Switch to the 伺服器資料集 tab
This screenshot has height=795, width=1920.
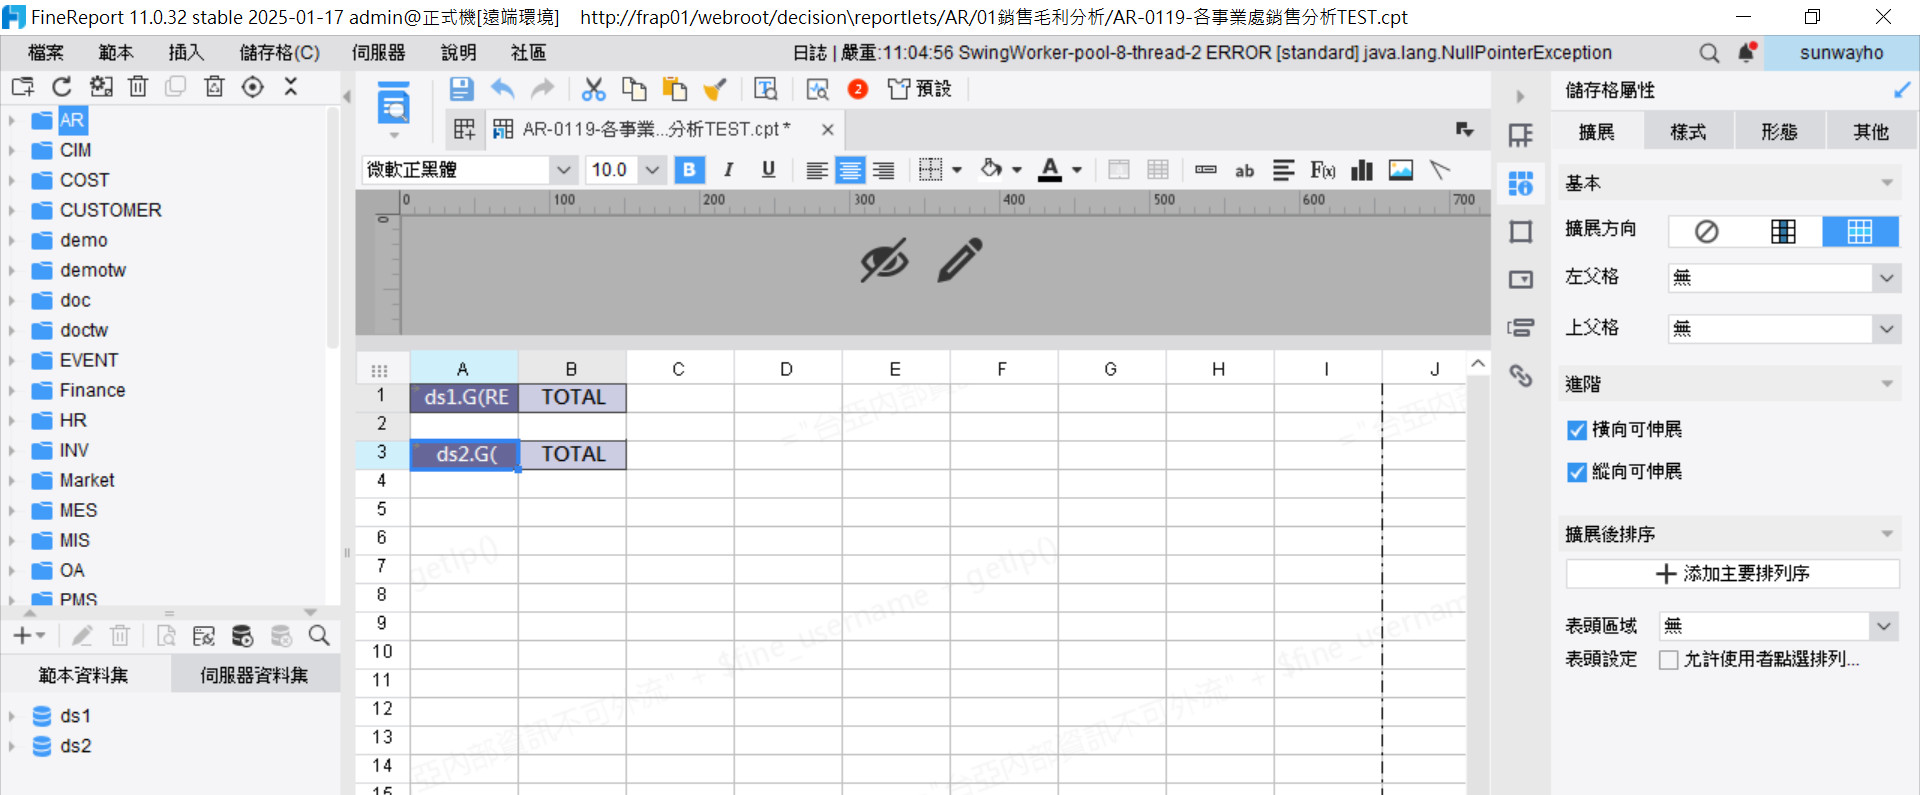(254, 676)
